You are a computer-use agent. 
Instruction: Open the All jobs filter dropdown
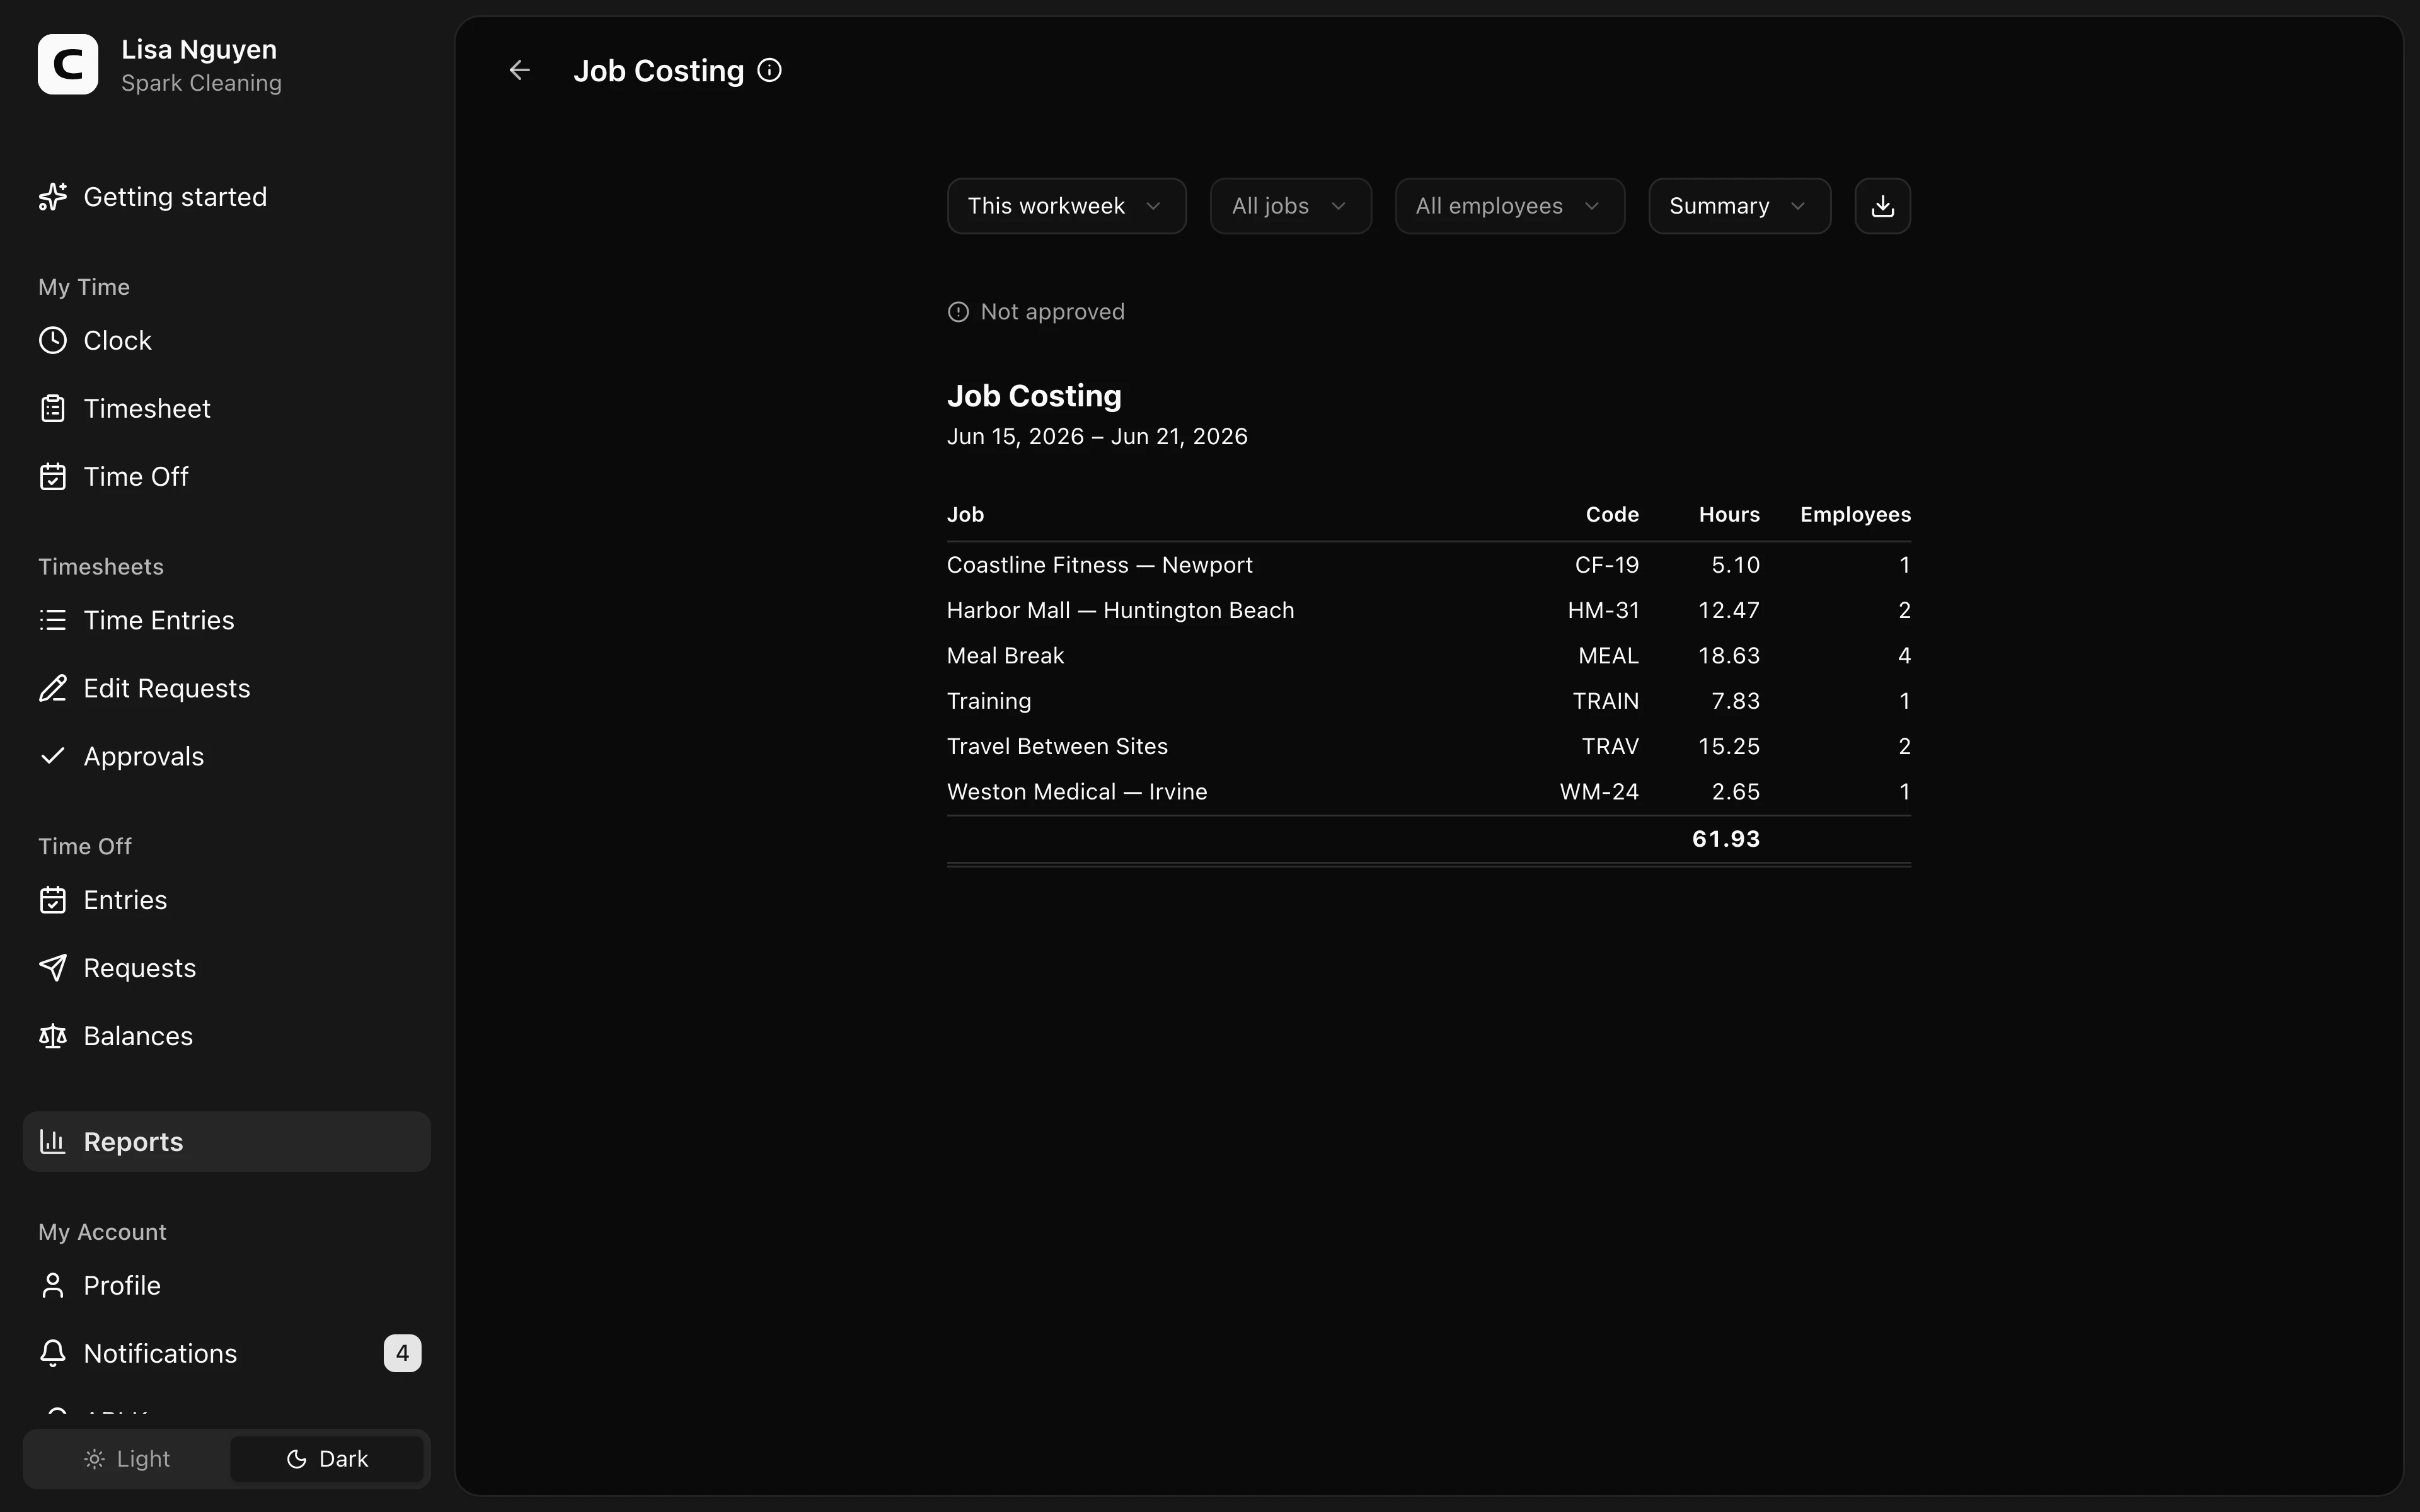[1290, 206]
